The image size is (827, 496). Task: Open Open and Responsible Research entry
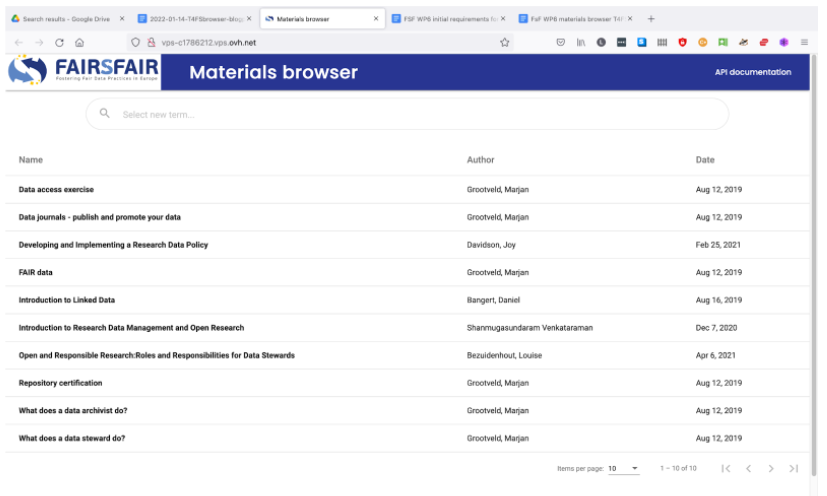(157, 355)
